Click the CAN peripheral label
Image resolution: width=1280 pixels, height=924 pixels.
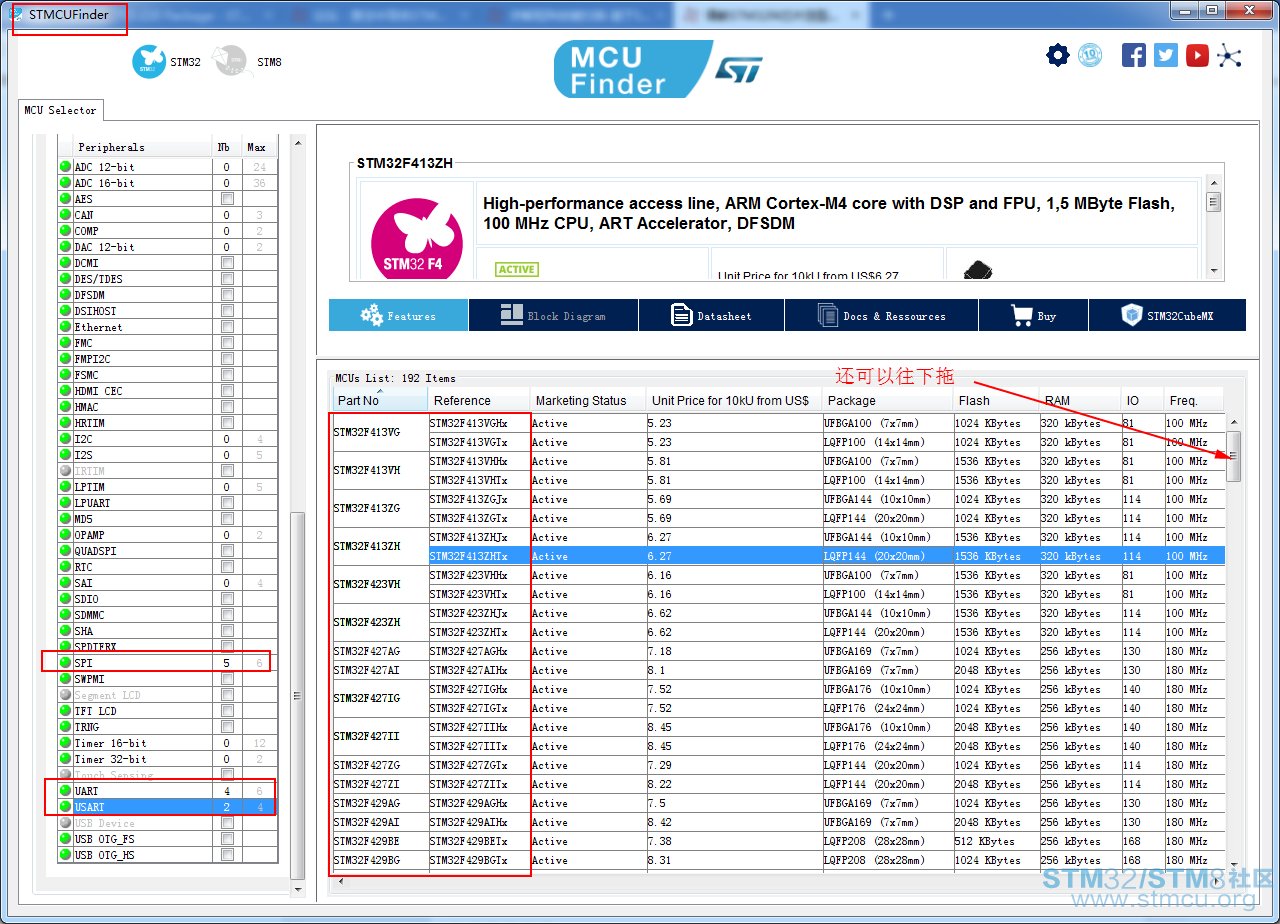pyautogui.click(x=84, y=215)
